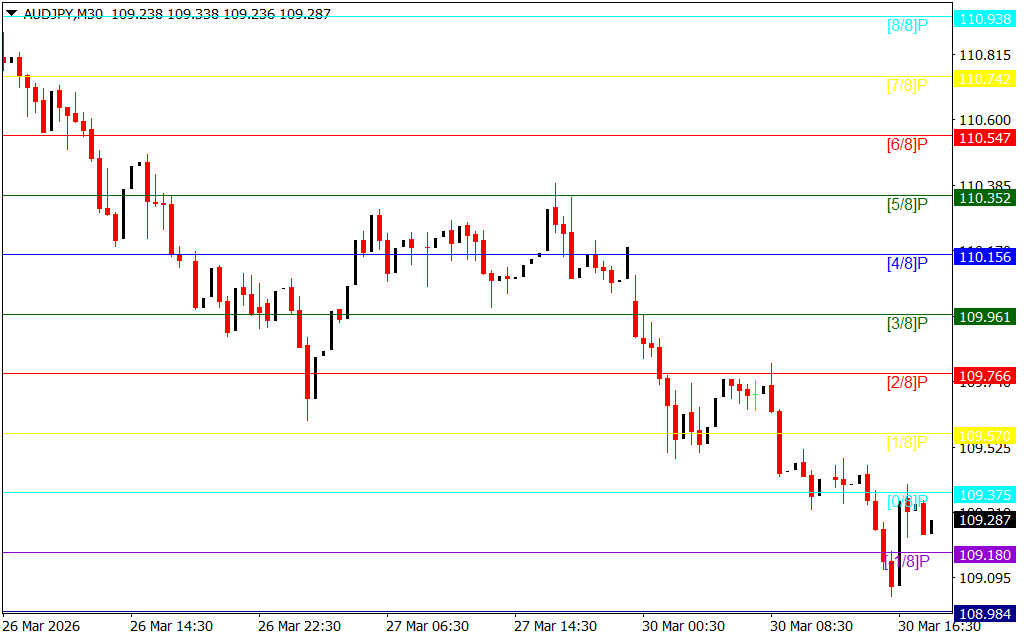Click the 26 Mar 14:30 time label
Screen dimensions: 1024x640
click(171, 626)
